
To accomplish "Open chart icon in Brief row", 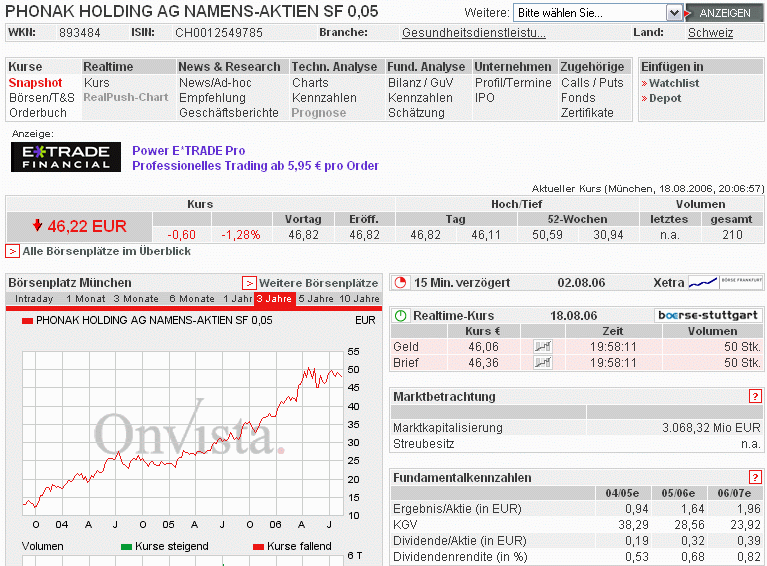I will tap(542, 362).
